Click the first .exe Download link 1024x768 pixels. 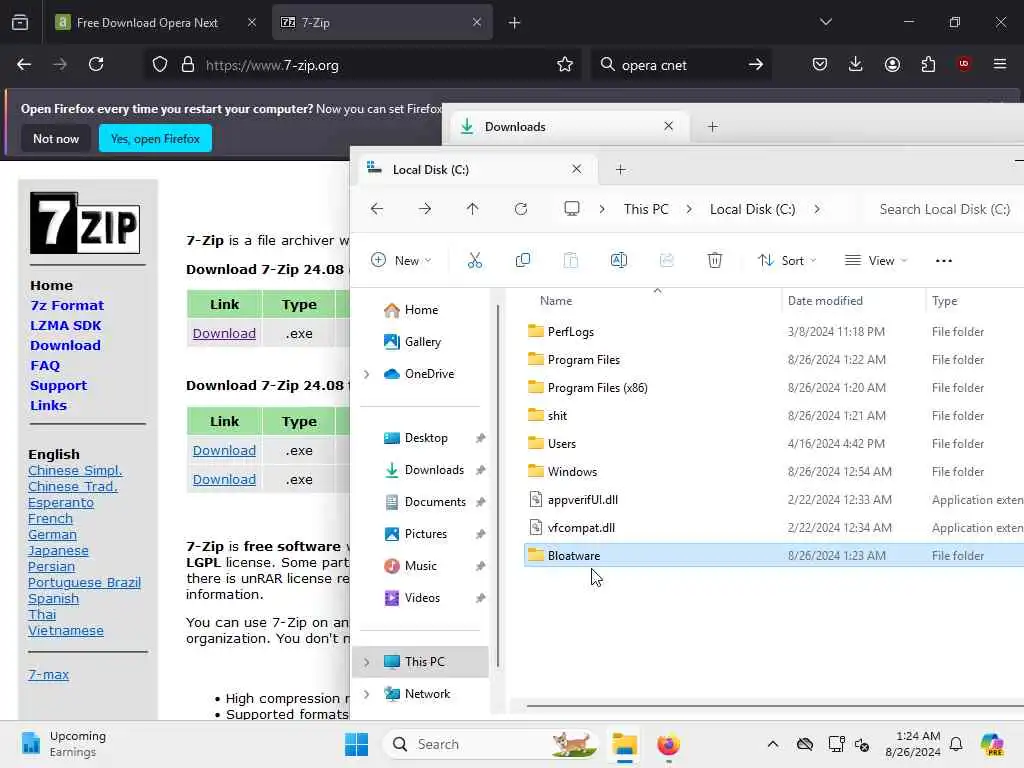224,334
